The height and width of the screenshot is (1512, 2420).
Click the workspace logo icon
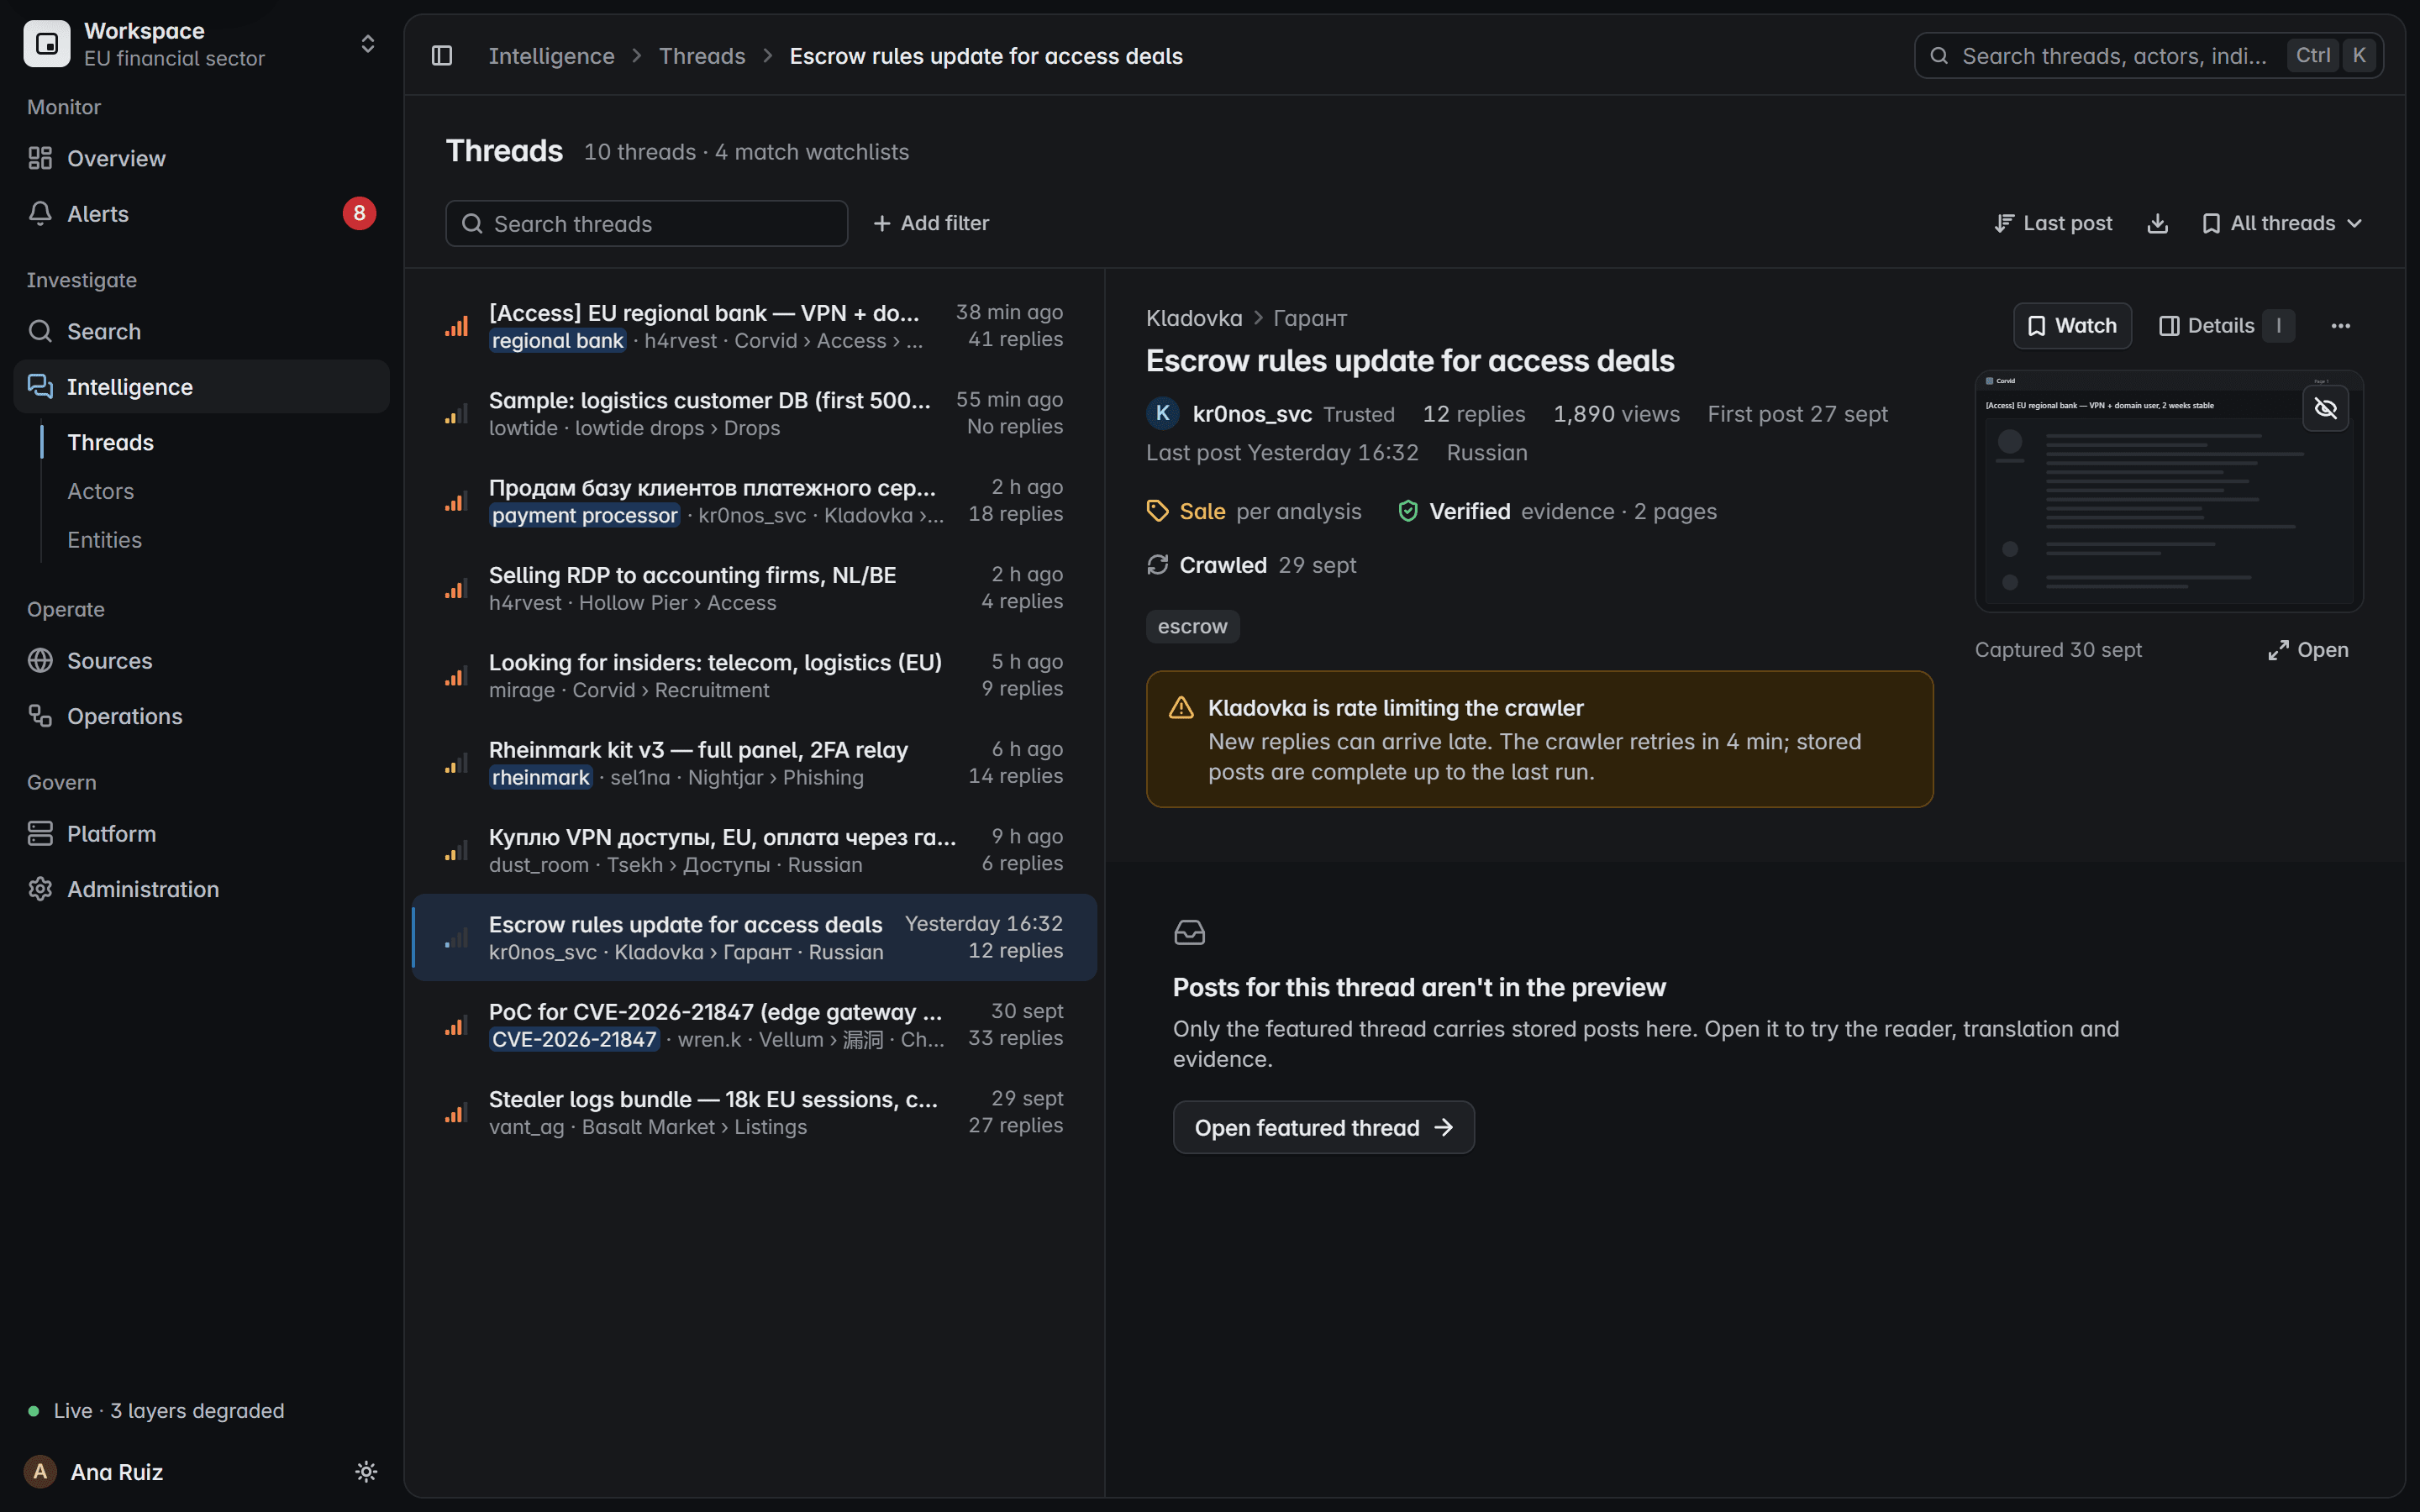pyautogui.click(x=47, y=44)
